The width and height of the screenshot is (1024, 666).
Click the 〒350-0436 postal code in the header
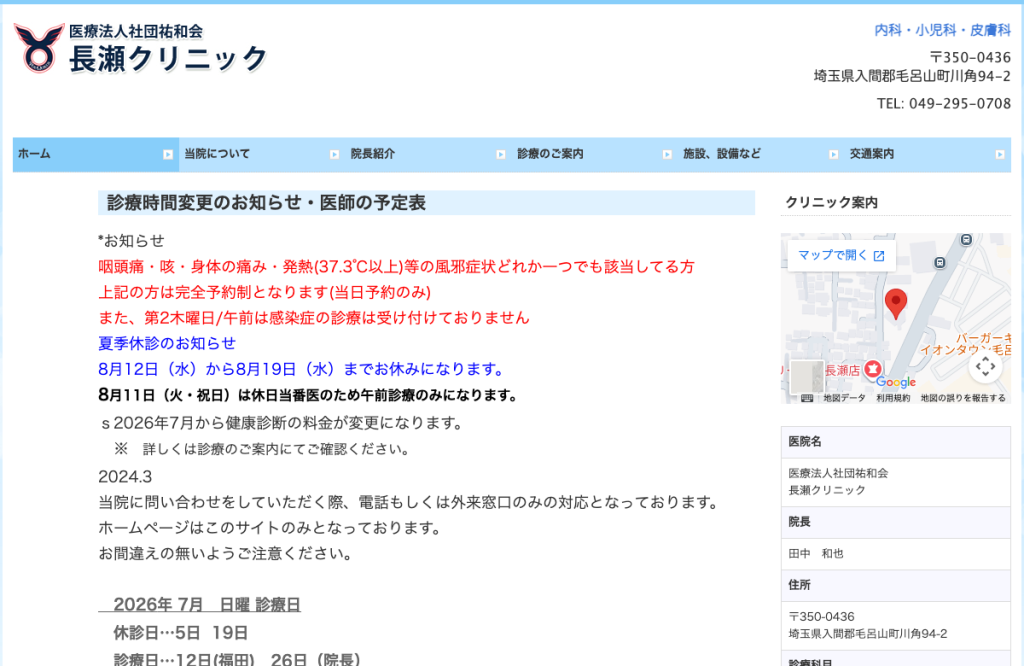tap(970, 57)
